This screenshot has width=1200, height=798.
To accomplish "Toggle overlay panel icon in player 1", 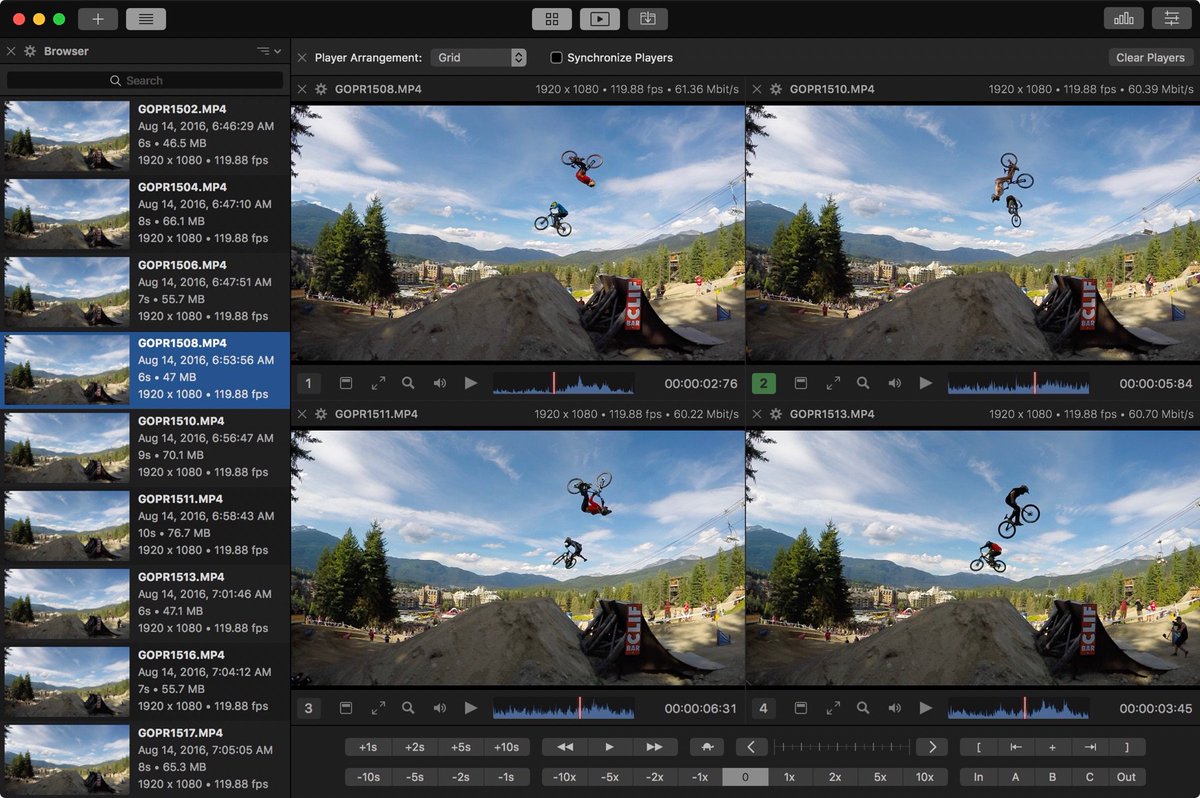I will pos(345,383).
